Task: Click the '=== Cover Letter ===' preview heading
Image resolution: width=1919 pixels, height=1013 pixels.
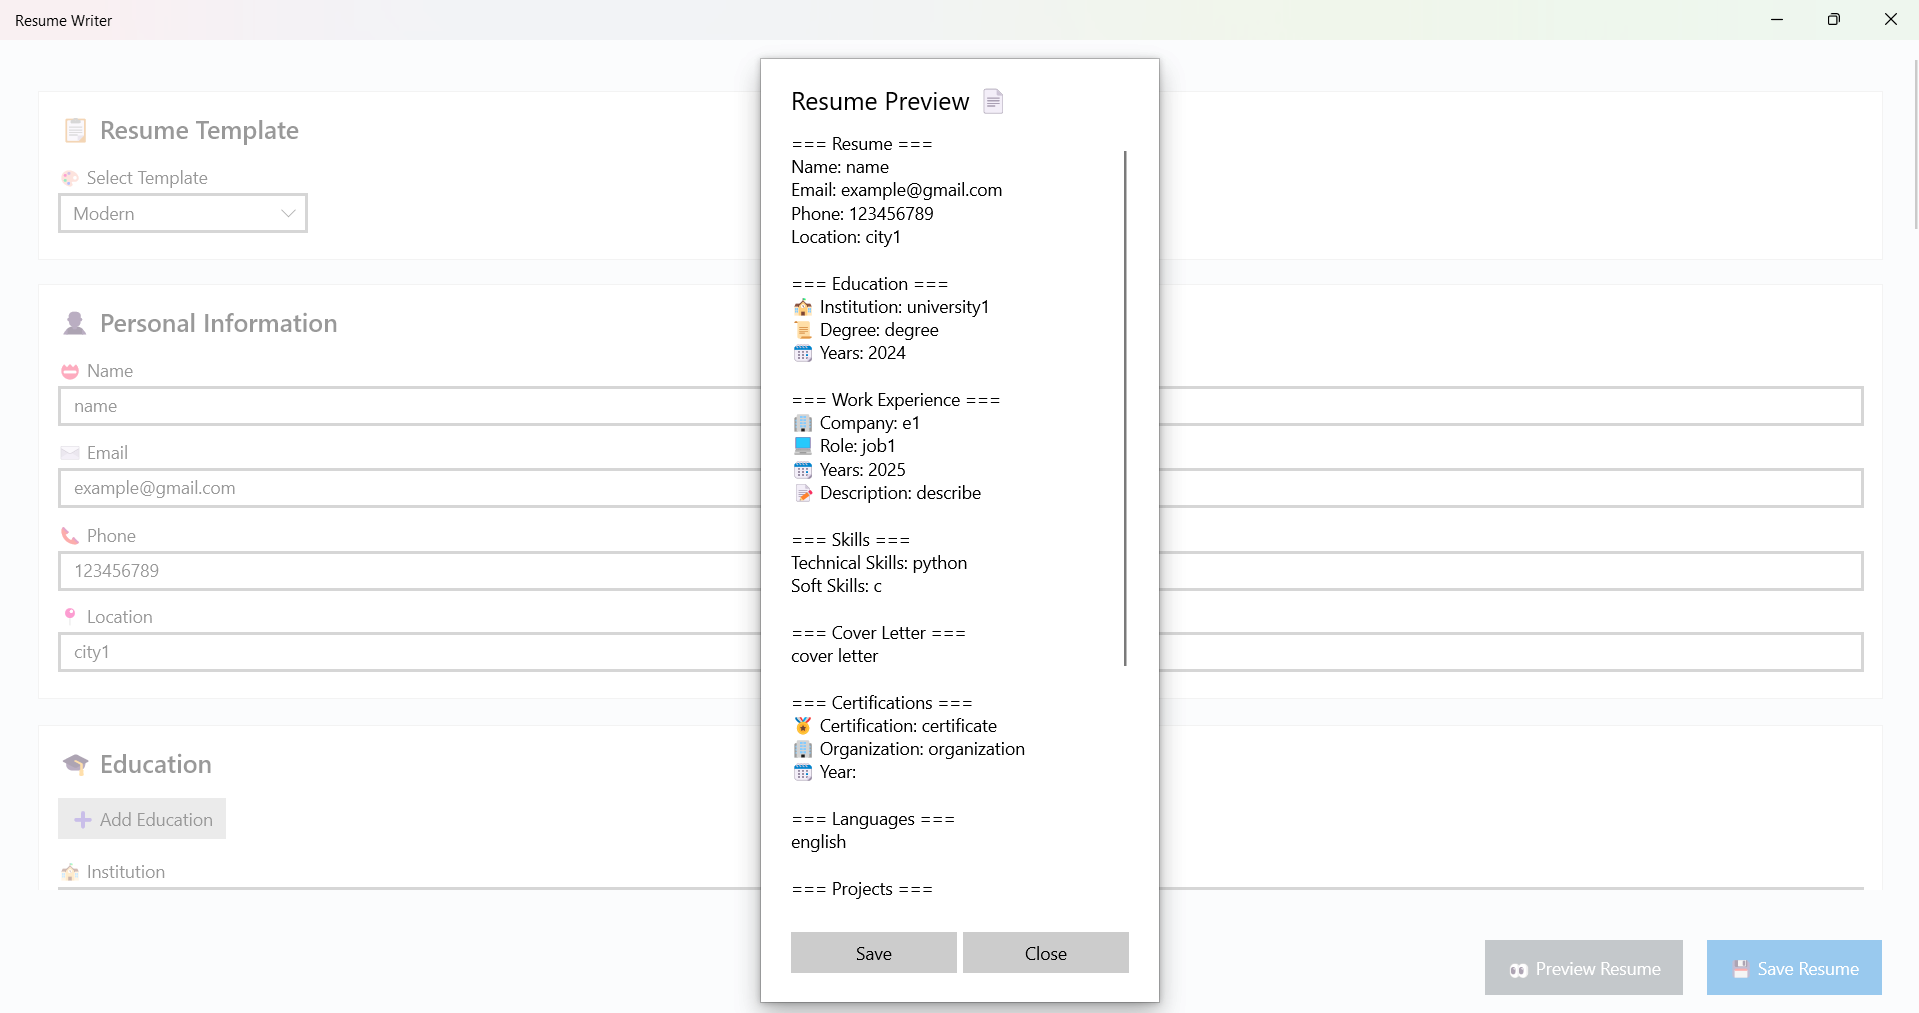Action: pyautogui.click(x=879, y=633)
